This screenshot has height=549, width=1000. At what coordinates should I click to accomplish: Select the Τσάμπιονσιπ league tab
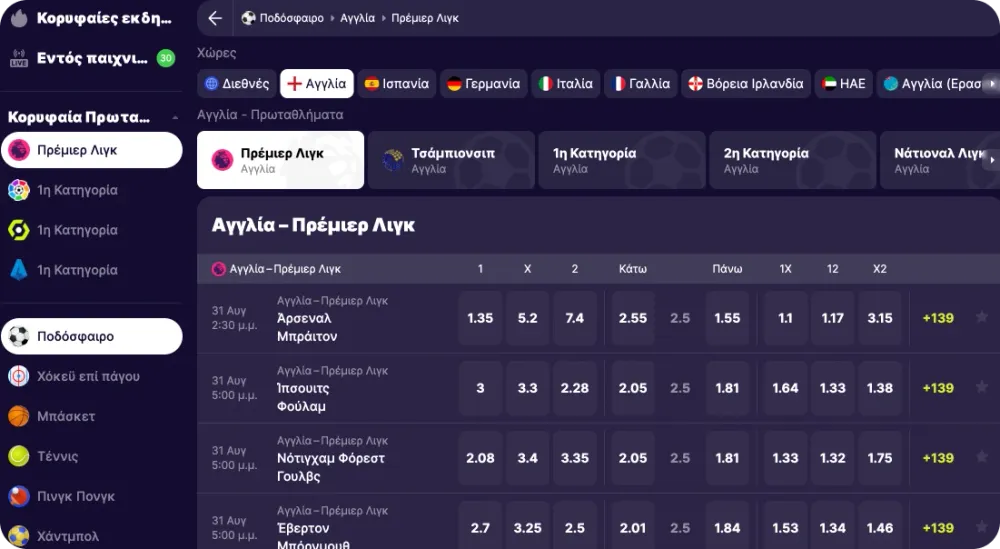coord(452,160)
